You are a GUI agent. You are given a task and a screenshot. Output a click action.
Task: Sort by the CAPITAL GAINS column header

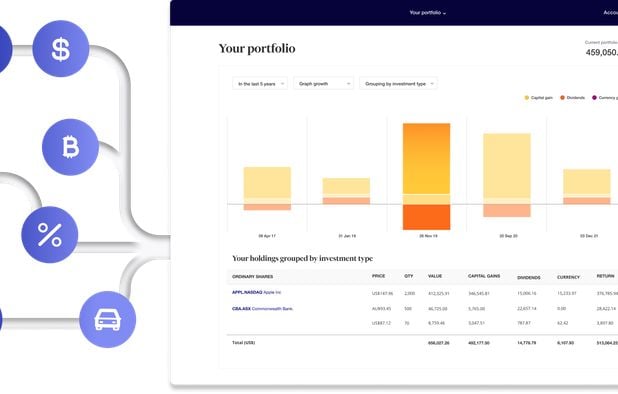(484, 276)
